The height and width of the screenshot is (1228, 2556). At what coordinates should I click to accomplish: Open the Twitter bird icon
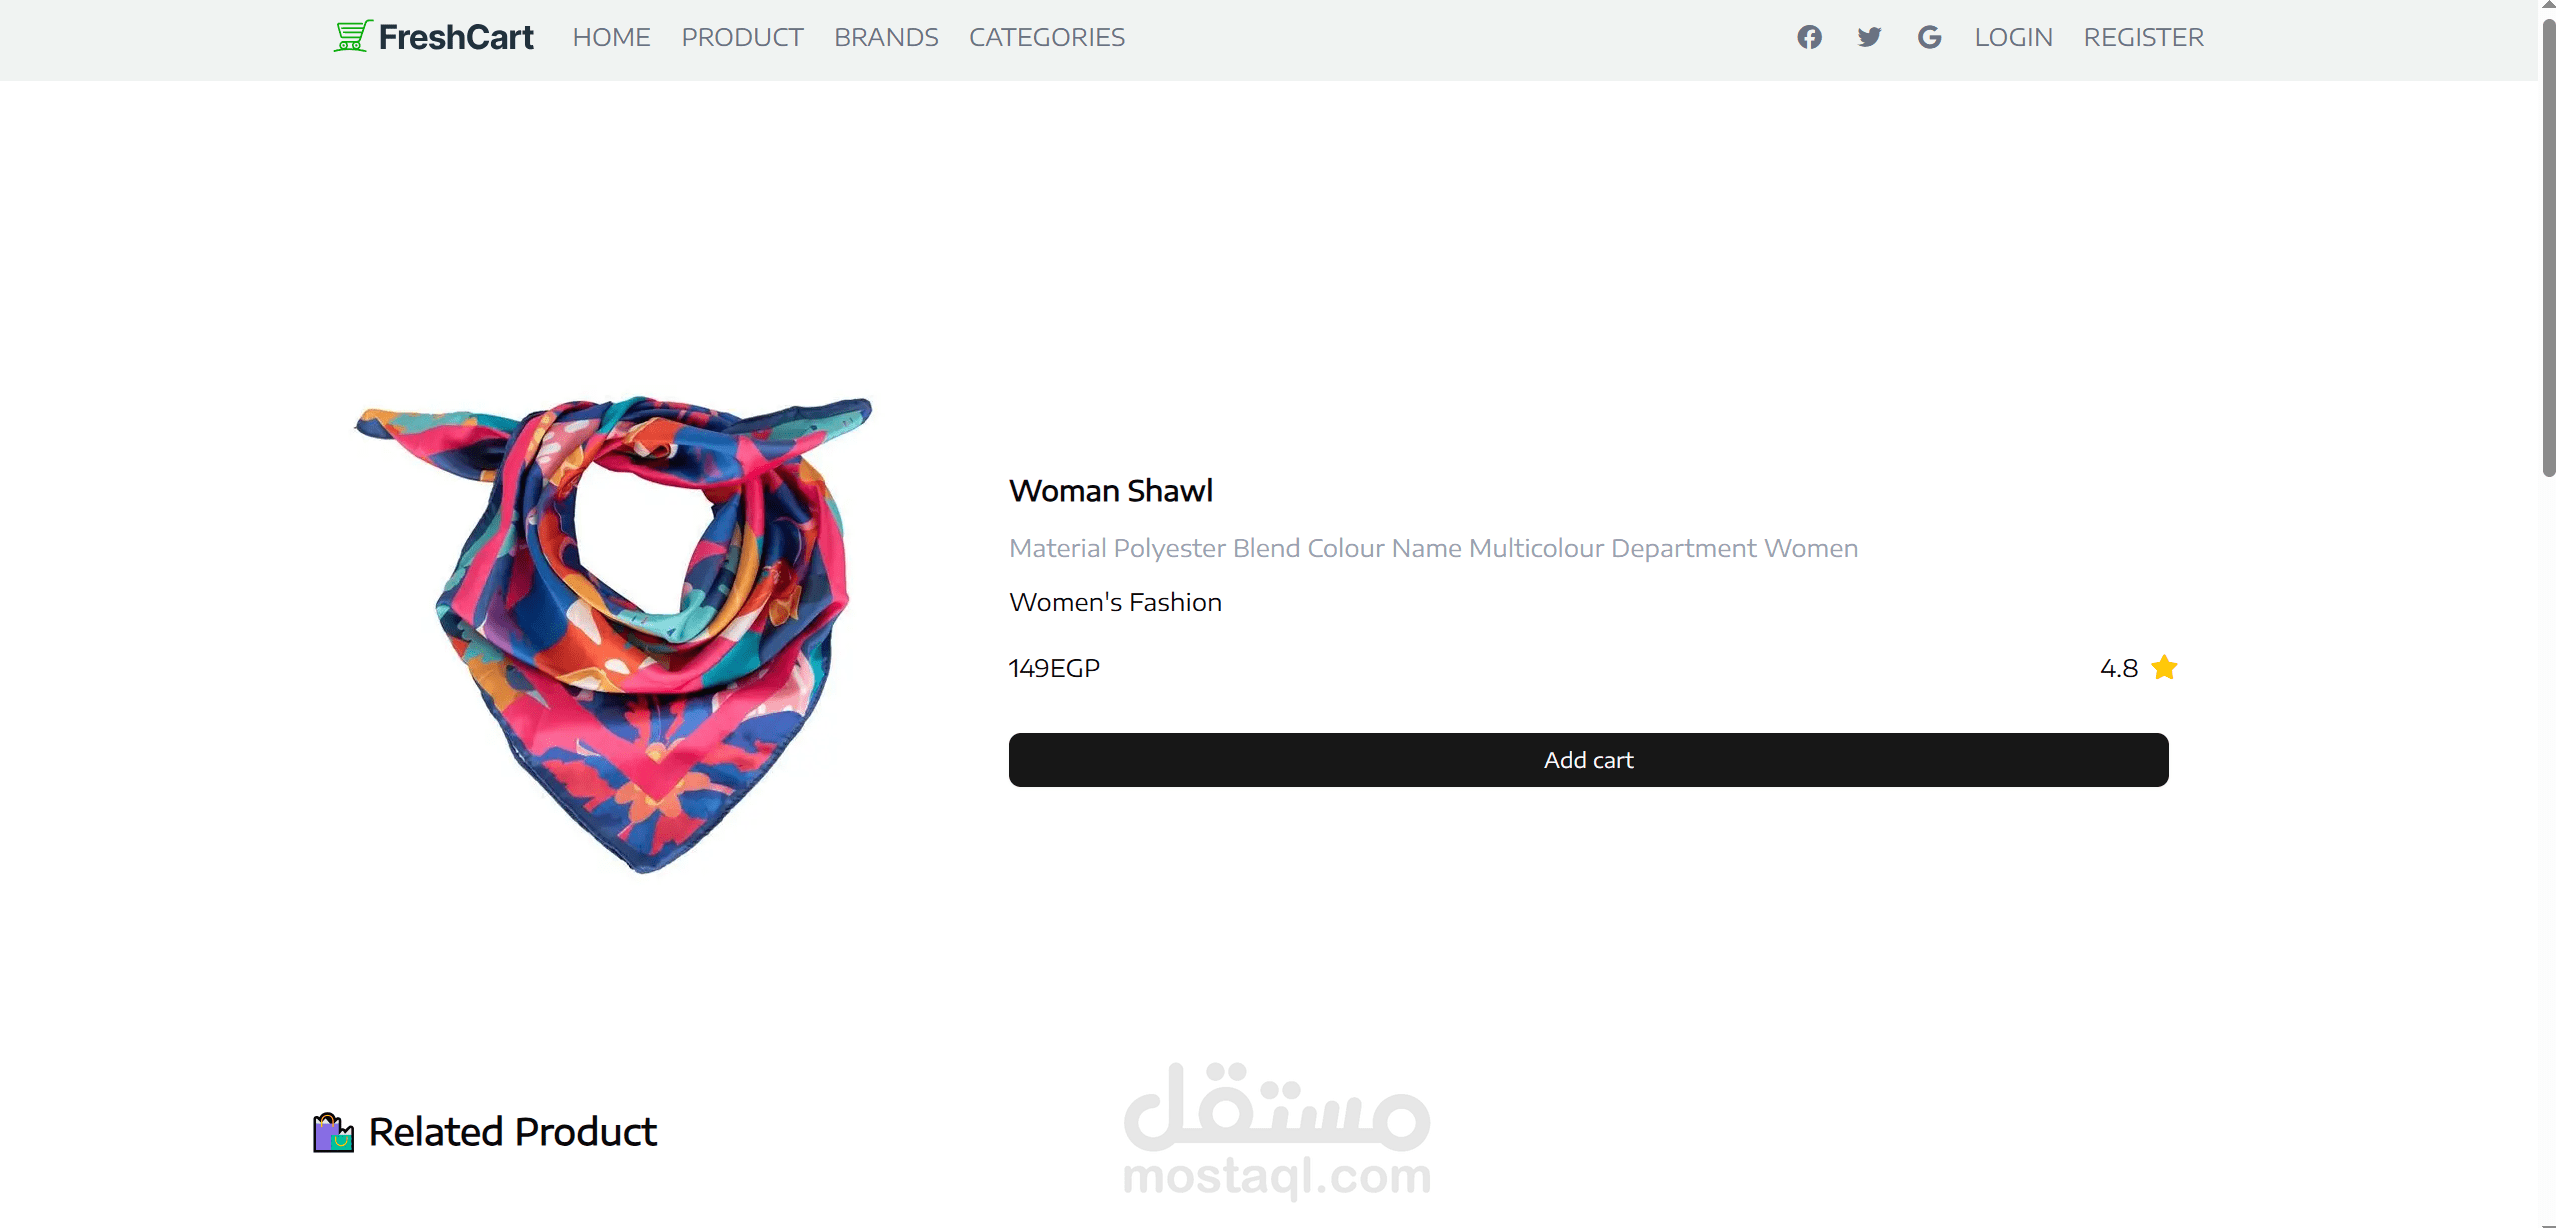(x=1869, y=37)
